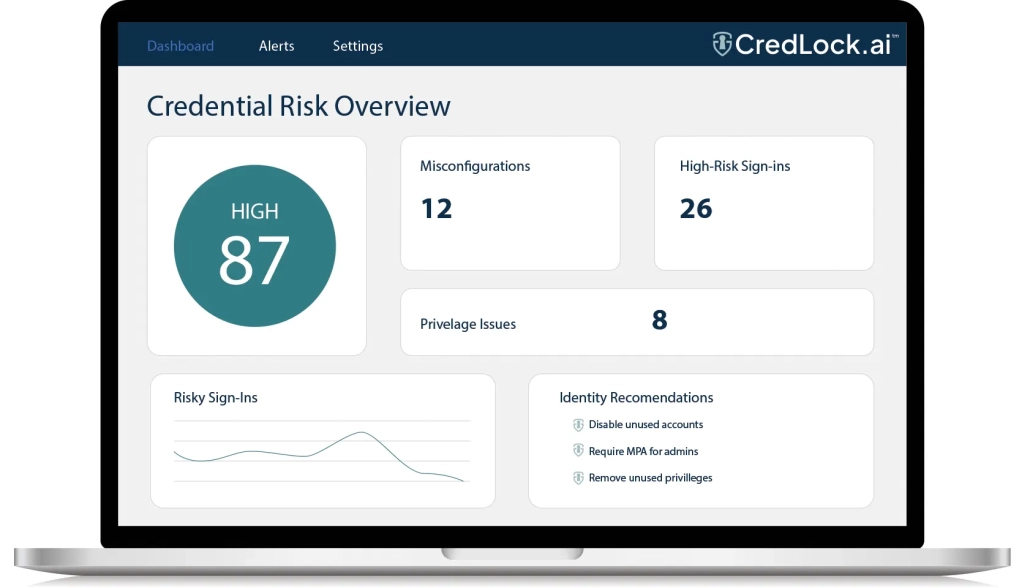The height and width of the screenshot is (588, 1030).
Task: Choose the Require MPA for admins text
Action: pos(643,451)
